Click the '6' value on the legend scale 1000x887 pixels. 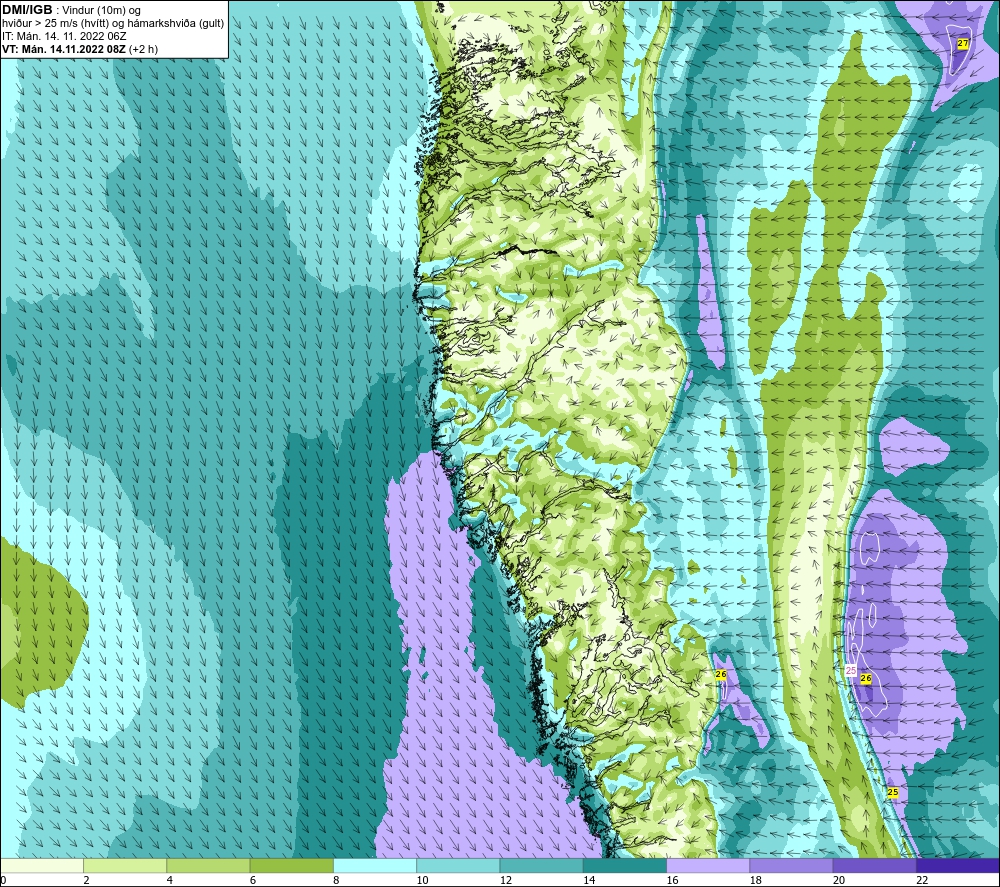point(253,881)
